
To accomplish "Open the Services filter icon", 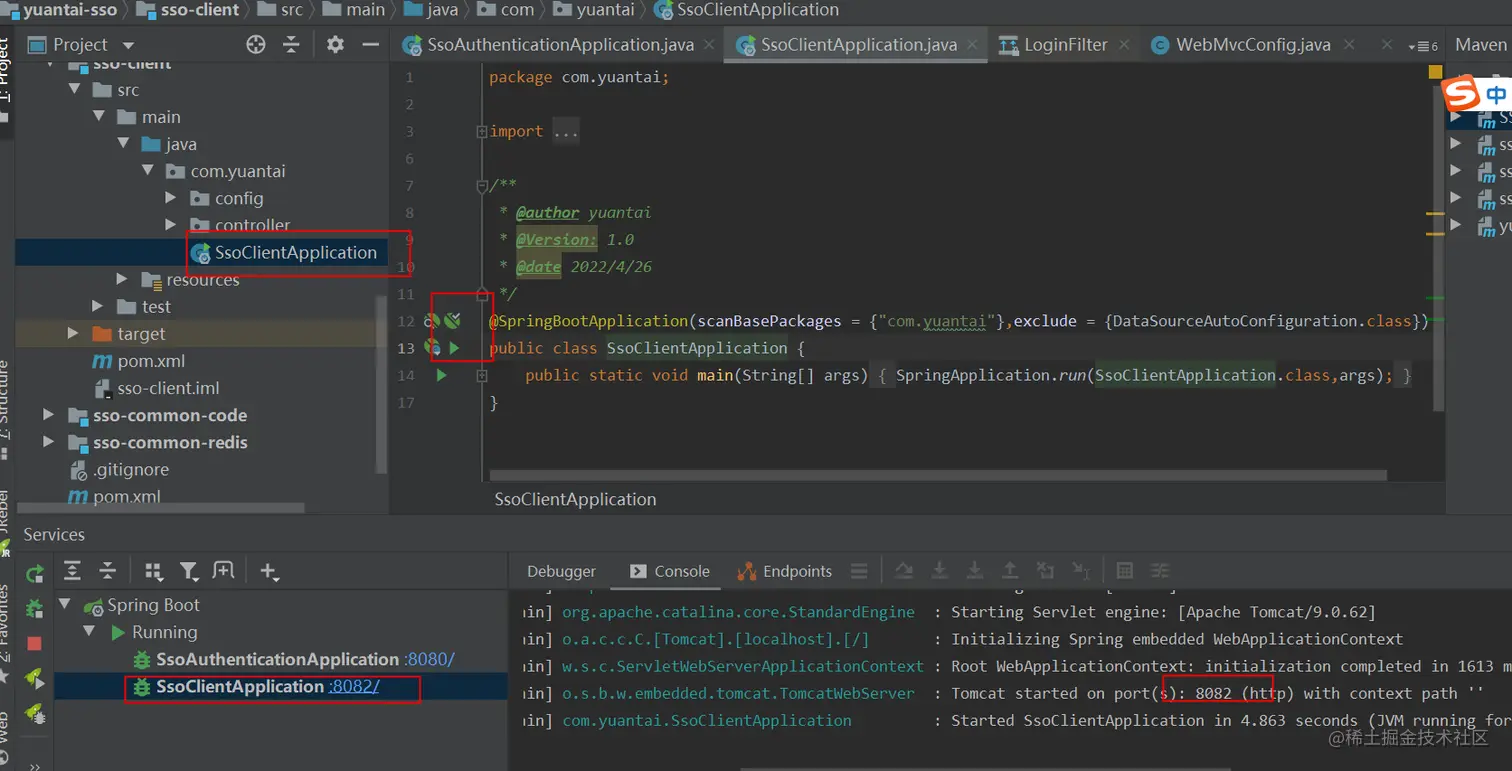I will (189, 571).
